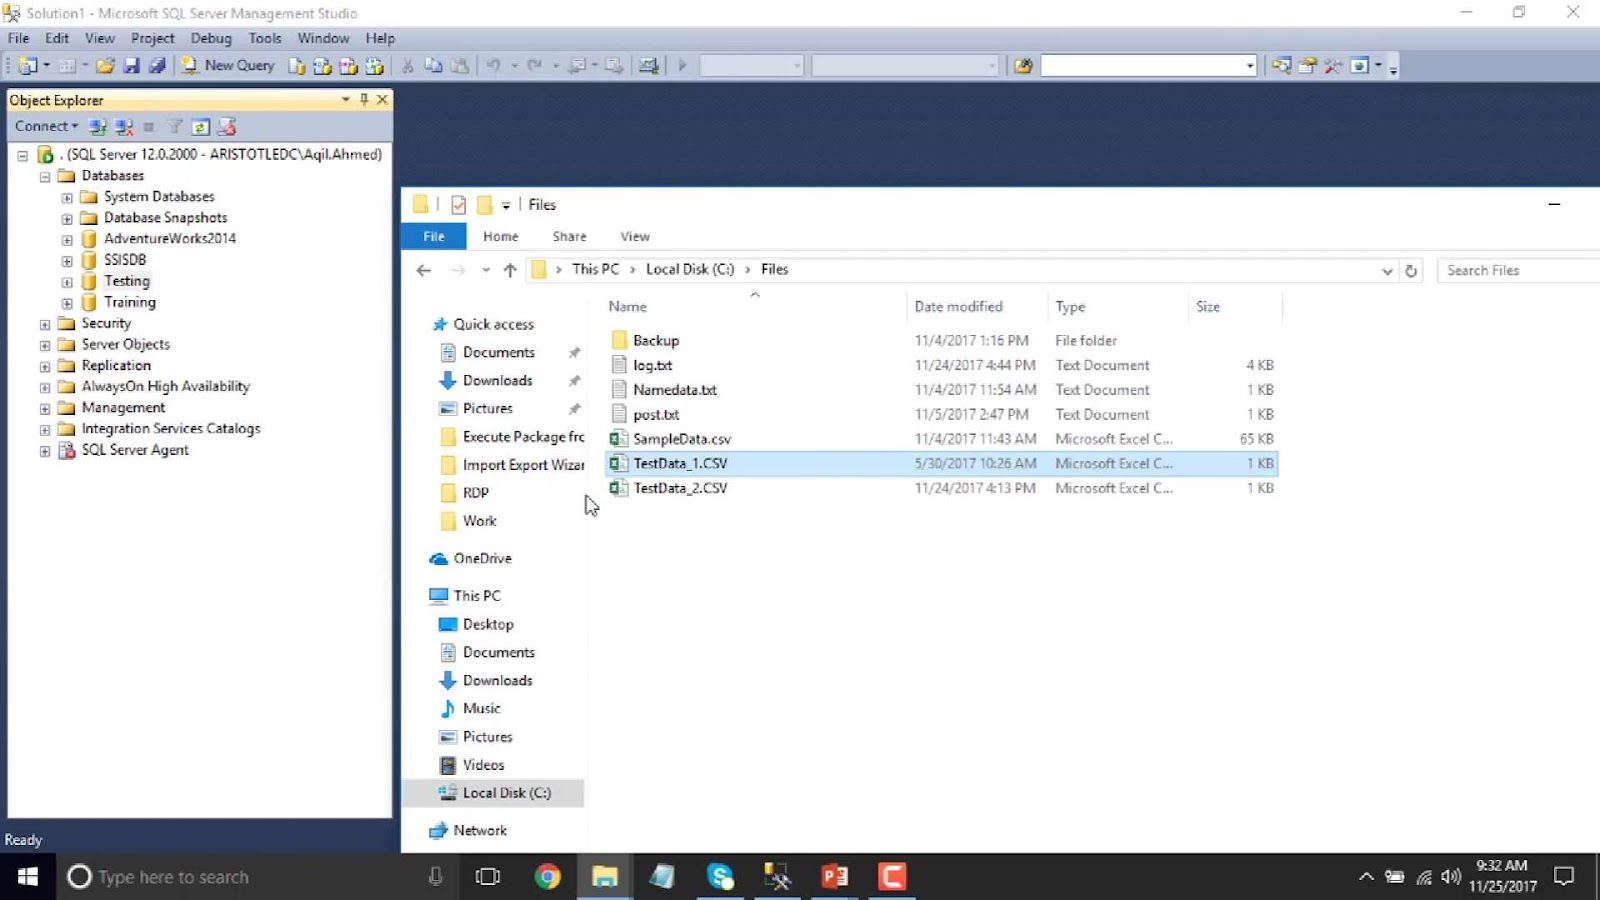Click the Filter icon in Object Explorer toolbar
Image resolution: width=1600 pixels, height=900 pixels.
pyautogui.click(x=175, y=127)
